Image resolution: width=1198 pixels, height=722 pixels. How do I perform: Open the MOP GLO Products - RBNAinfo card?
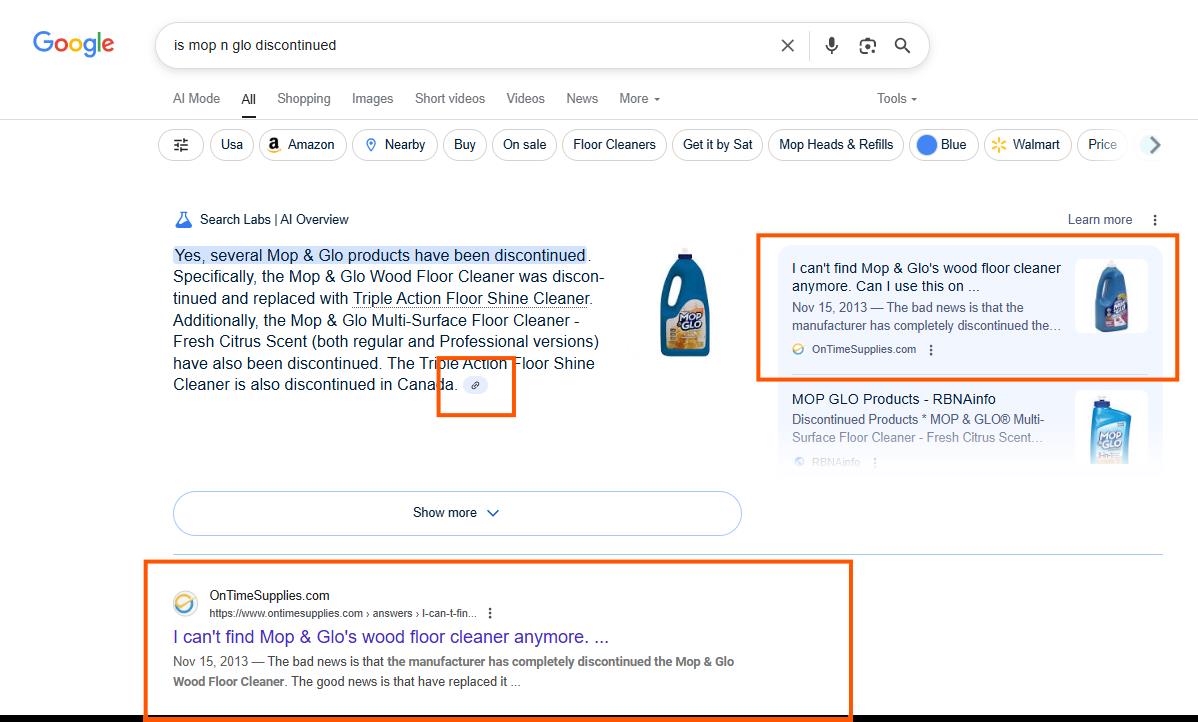[x=894, y=399]
